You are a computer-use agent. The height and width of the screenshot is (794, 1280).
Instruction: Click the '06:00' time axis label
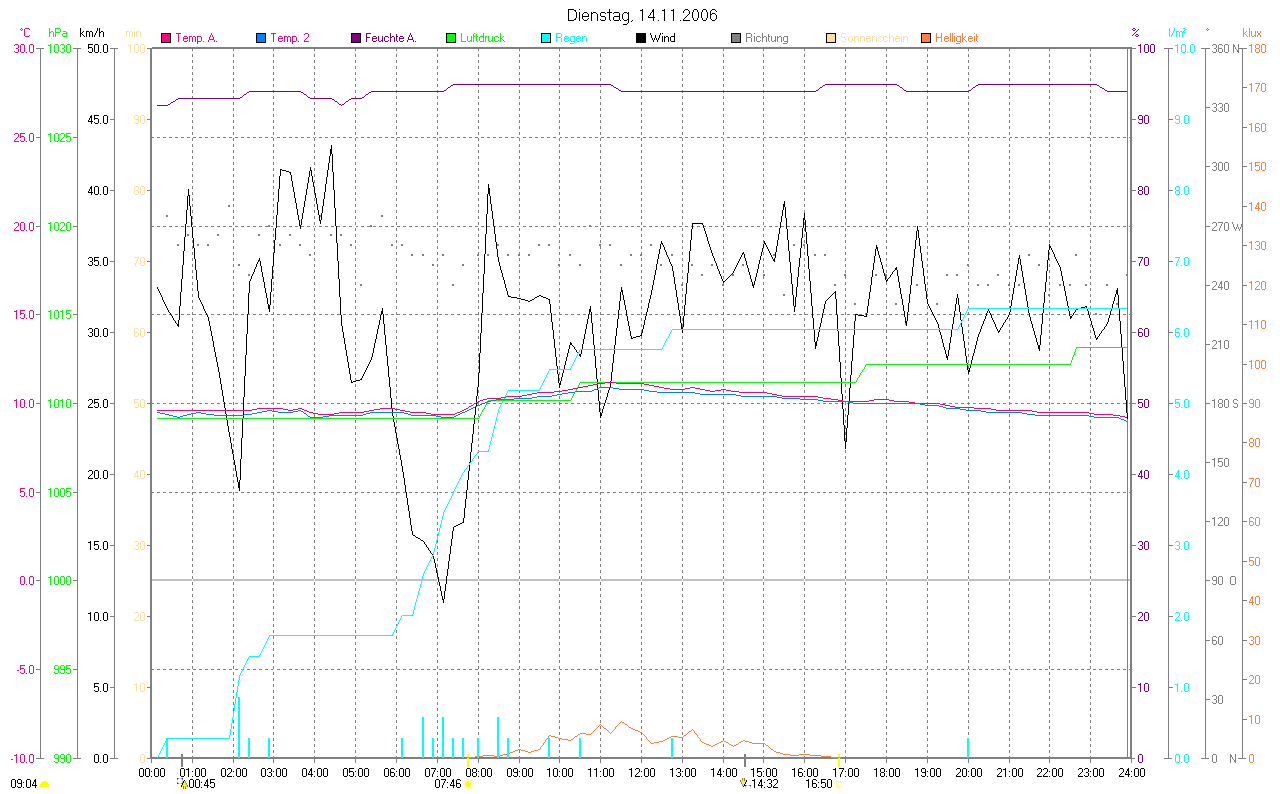click(396, 772)
